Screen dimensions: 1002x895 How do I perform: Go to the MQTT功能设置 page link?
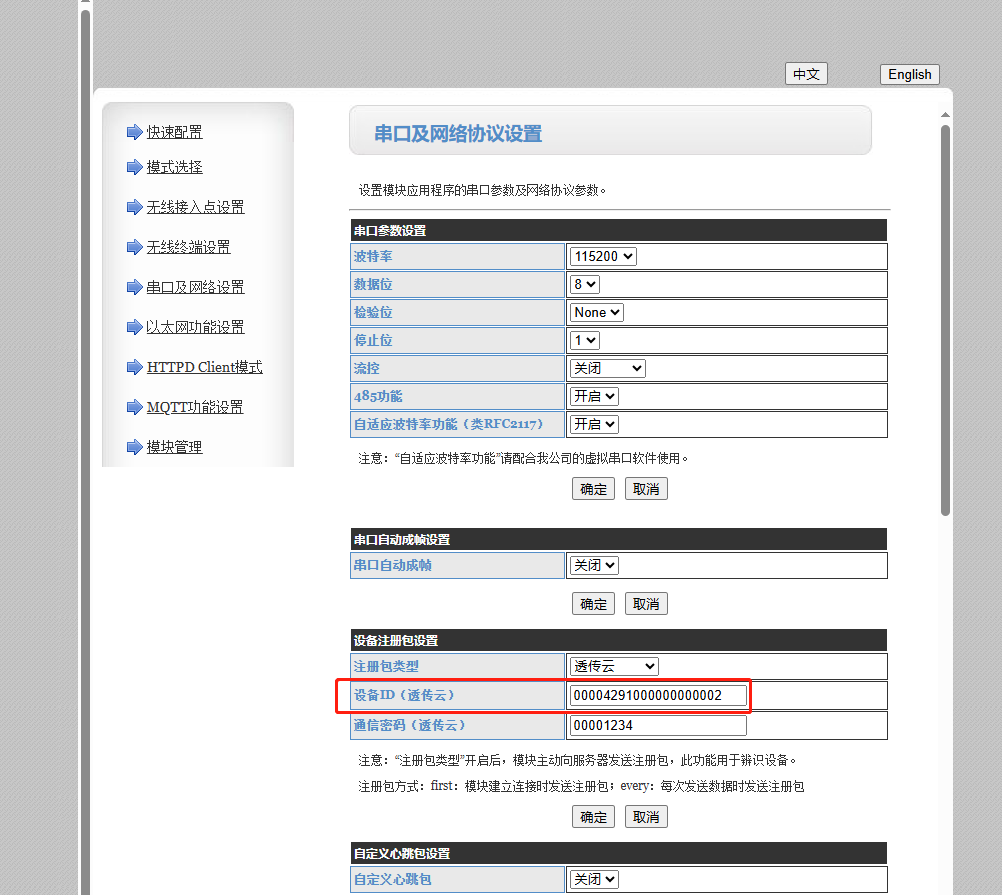[x=195, y=407]
